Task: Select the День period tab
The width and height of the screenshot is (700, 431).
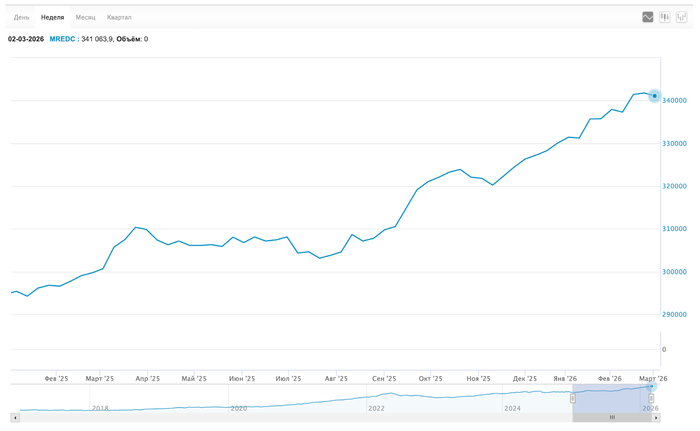Action: (21, 17)
